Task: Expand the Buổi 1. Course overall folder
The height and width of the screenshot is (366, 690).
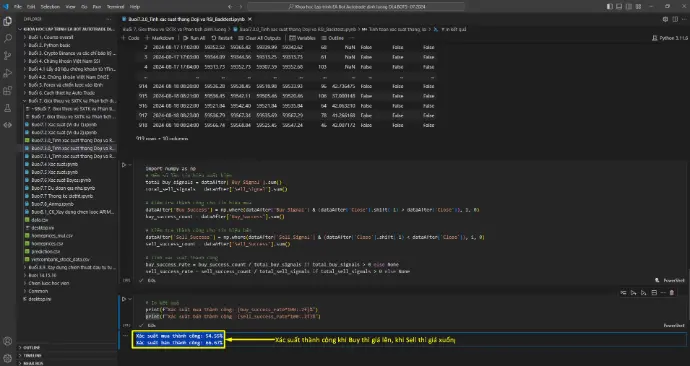Action: click(67, 37)
